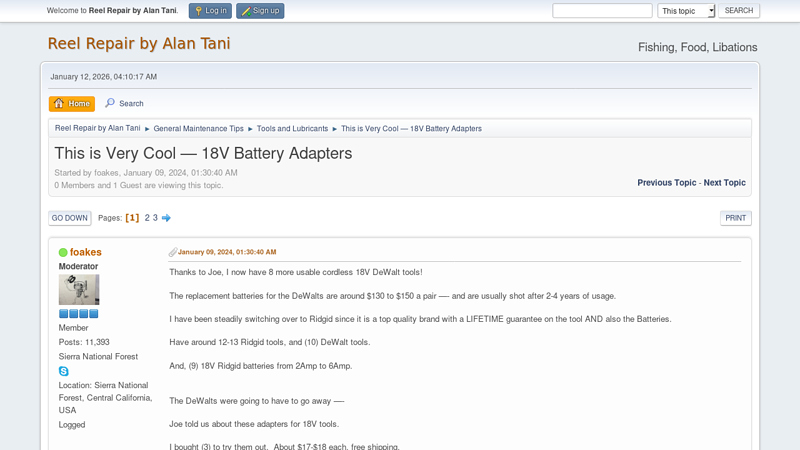Click the post attachment paperclip icon
The width and height of the screenshot is (800, 450).
tap(173, 252)
